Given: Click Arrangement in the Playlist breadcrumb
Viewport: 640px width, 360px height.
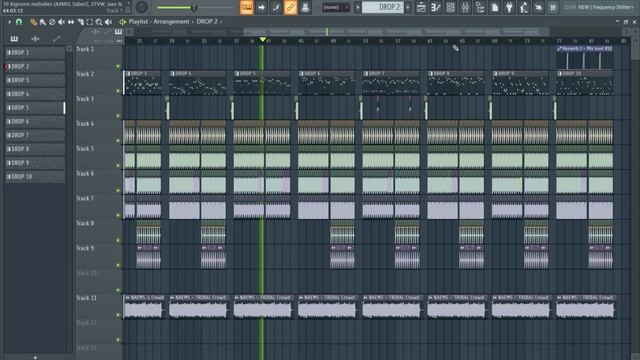Looking at the screenshot, I should click(x=171, y=22).
